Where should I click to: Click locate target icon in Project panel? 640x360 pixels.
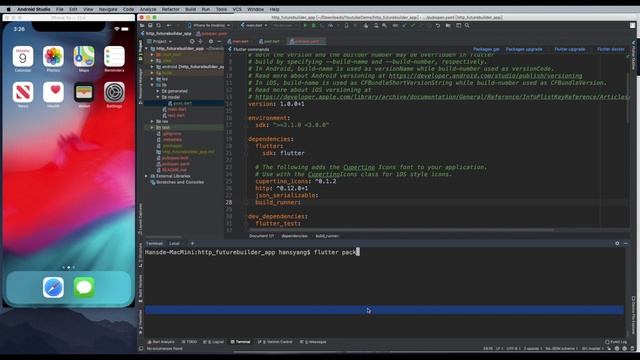(x=192, y=41)
